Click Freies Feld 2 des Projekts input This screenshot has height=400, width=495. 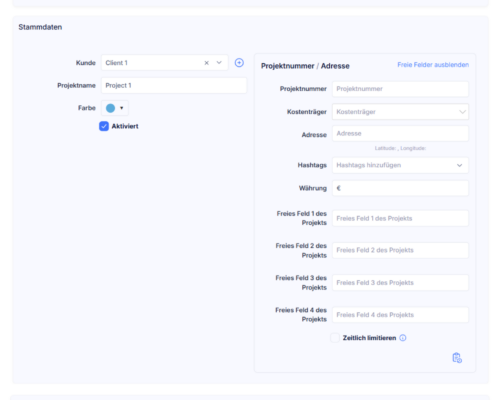click(x=400, y=250)
